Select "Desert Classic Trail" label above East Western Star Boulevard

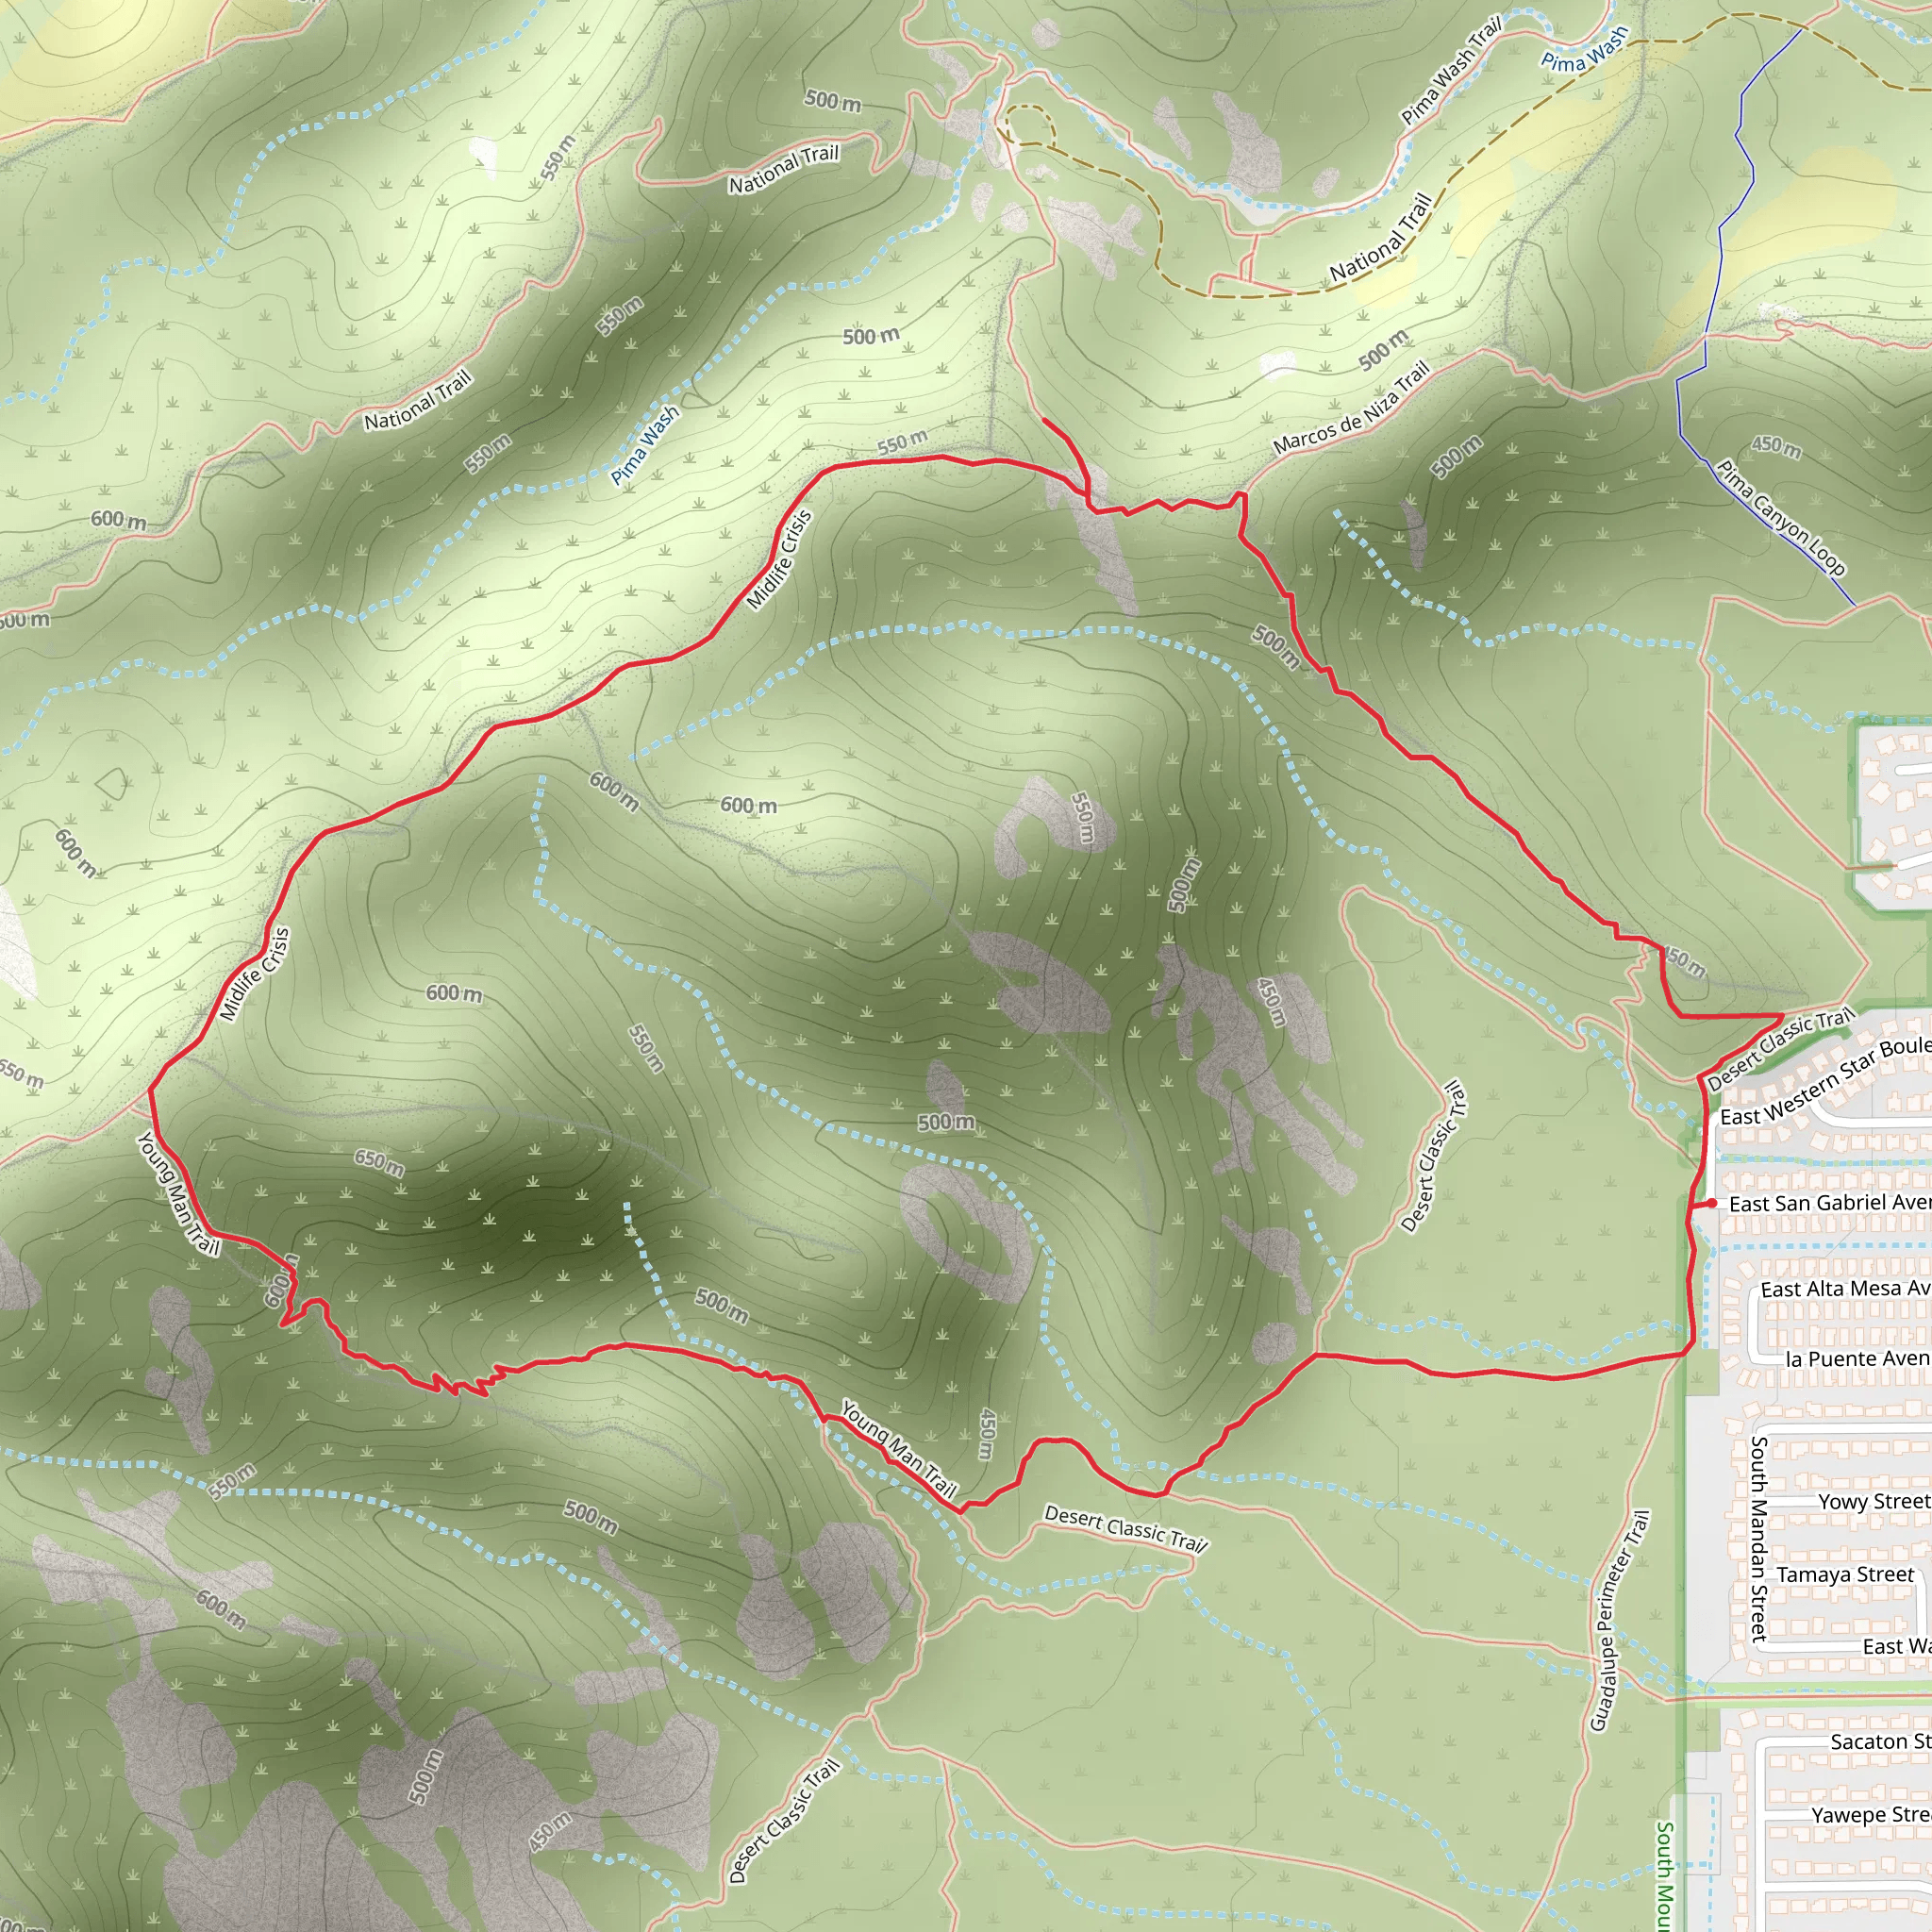click(x=1780, y=1049)
